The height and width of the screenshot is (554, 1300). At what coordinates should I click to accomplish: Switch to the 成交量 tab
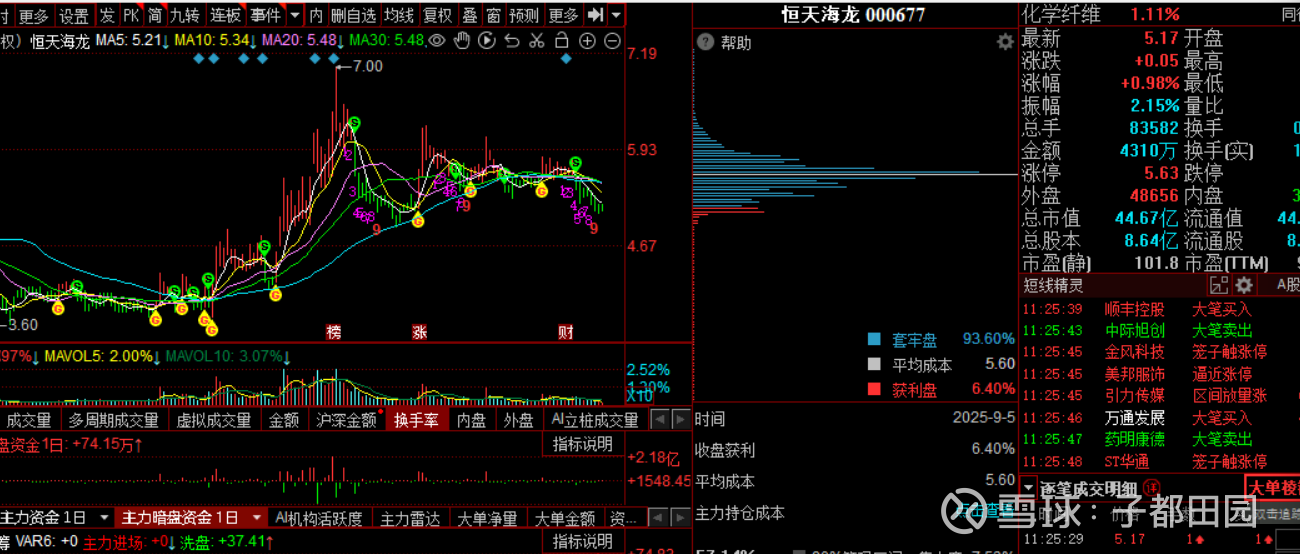tap(28, 420)
